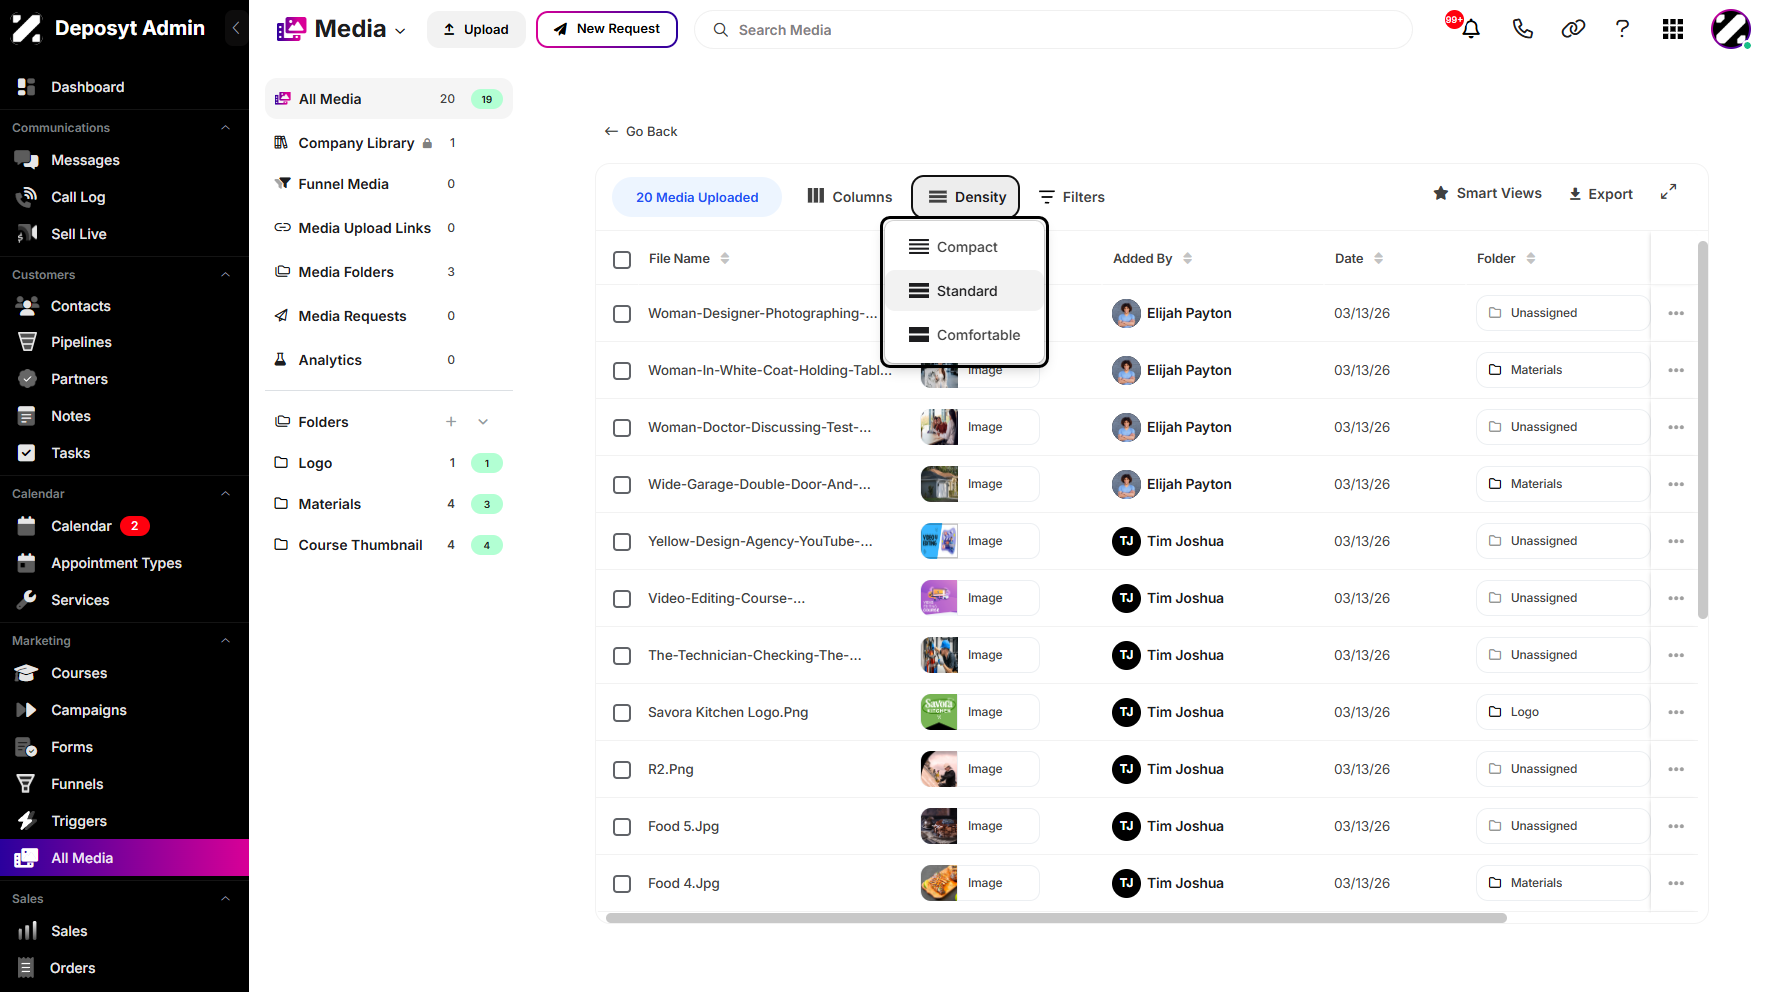Viewport: 1775px width, 992px height.
Task: Choose Standard density option
Action: [x=964, y=291]
